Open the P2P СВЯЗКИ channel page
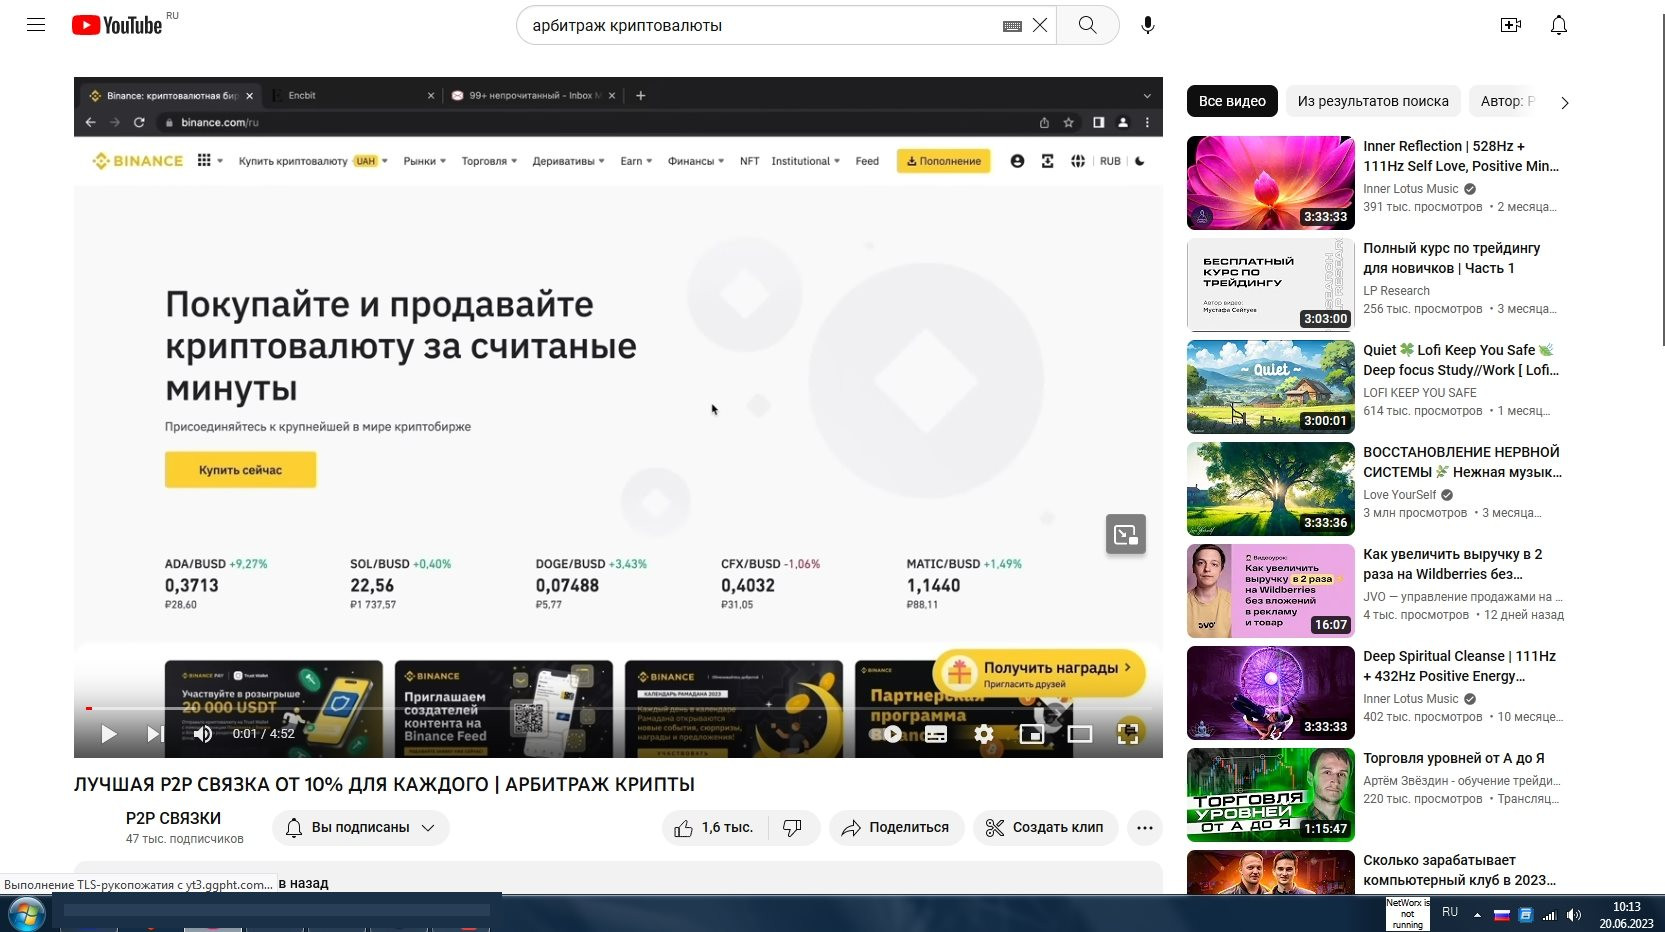 pyautogui.click(x=173, y=818)
